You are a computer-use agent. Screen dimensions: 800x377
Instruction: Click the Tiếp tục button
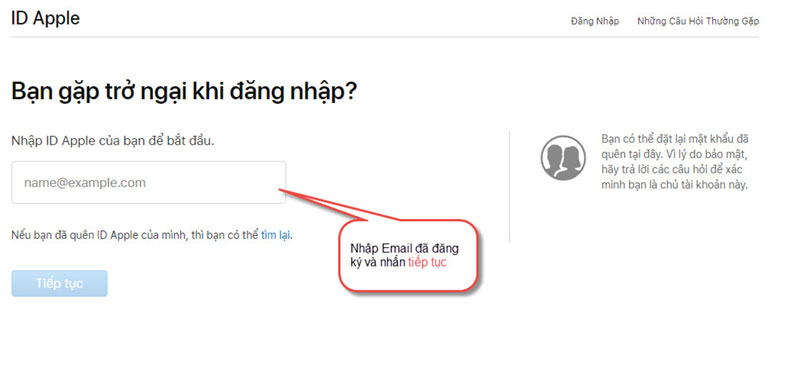[x=60, y=284]
